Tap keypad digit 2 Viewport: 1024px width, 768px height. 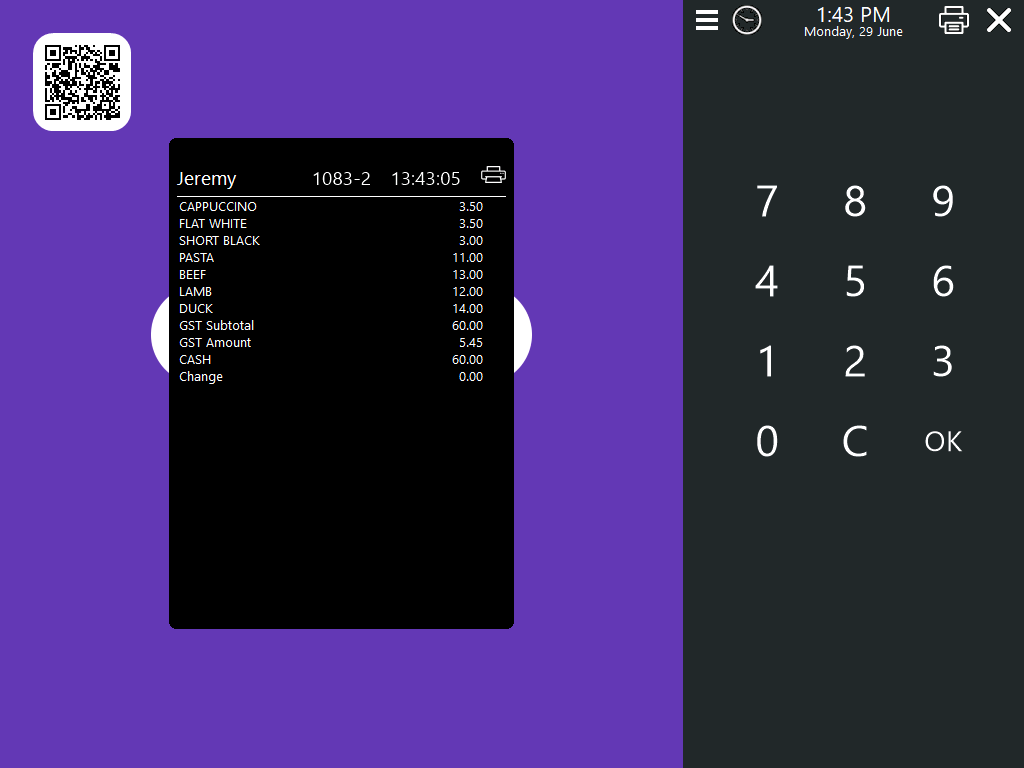[x=855, y=361]
